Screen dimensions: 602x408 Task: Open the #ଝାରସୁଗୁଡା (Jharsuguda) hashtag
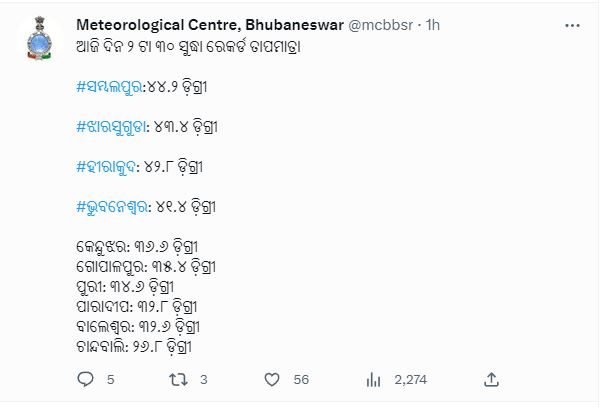click(112, 128)
